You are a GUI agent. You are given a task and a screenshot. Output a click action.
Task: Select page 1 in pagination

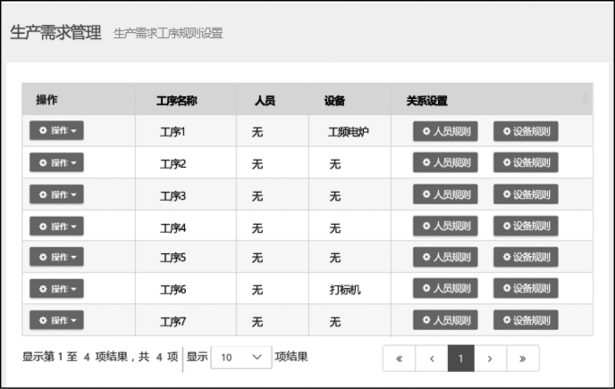(461, 358)
